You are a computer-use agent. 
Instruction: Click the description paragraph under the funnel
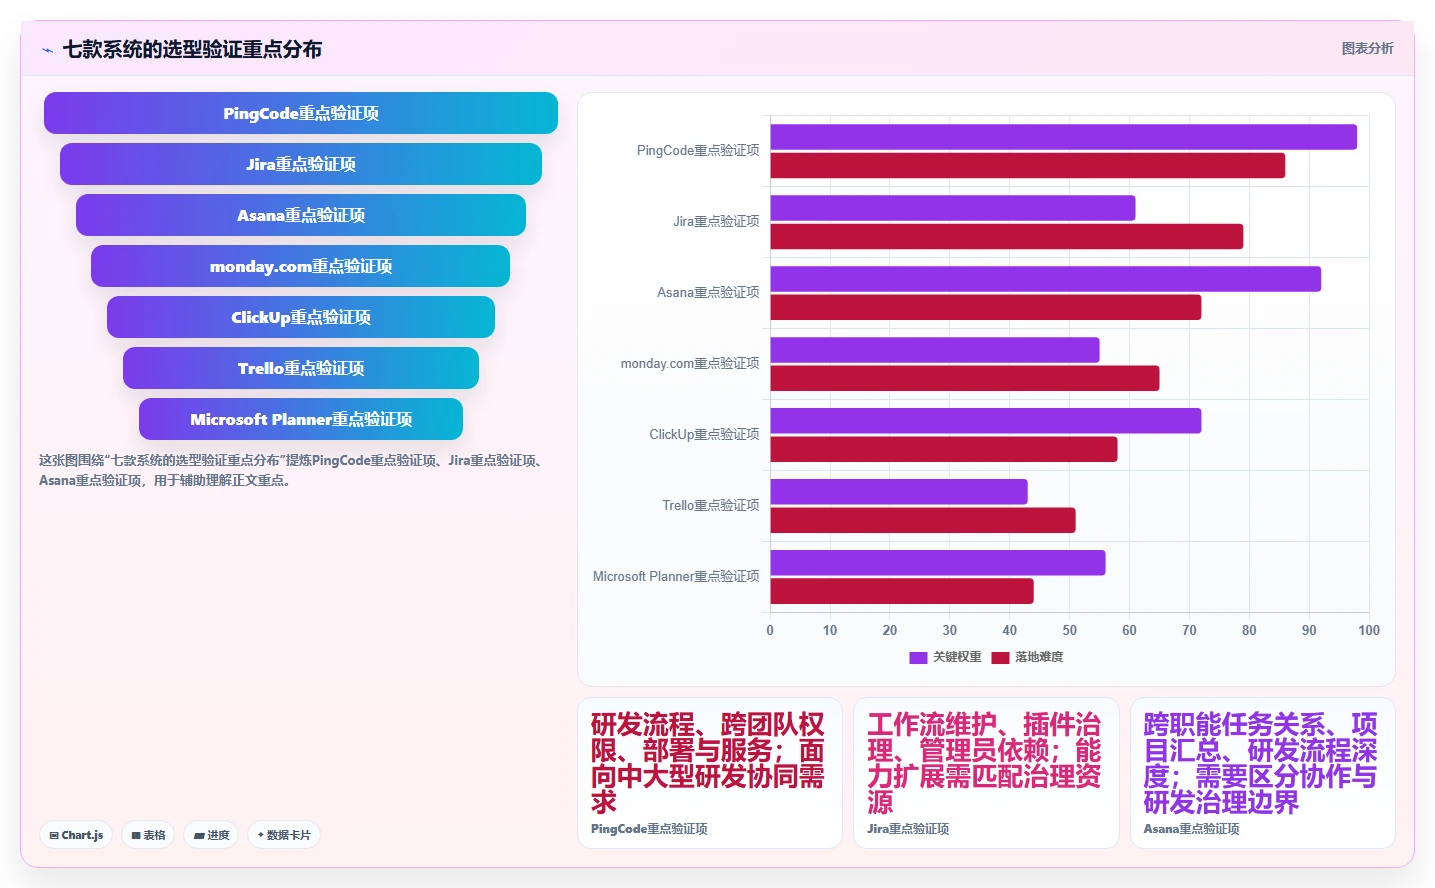292,470
